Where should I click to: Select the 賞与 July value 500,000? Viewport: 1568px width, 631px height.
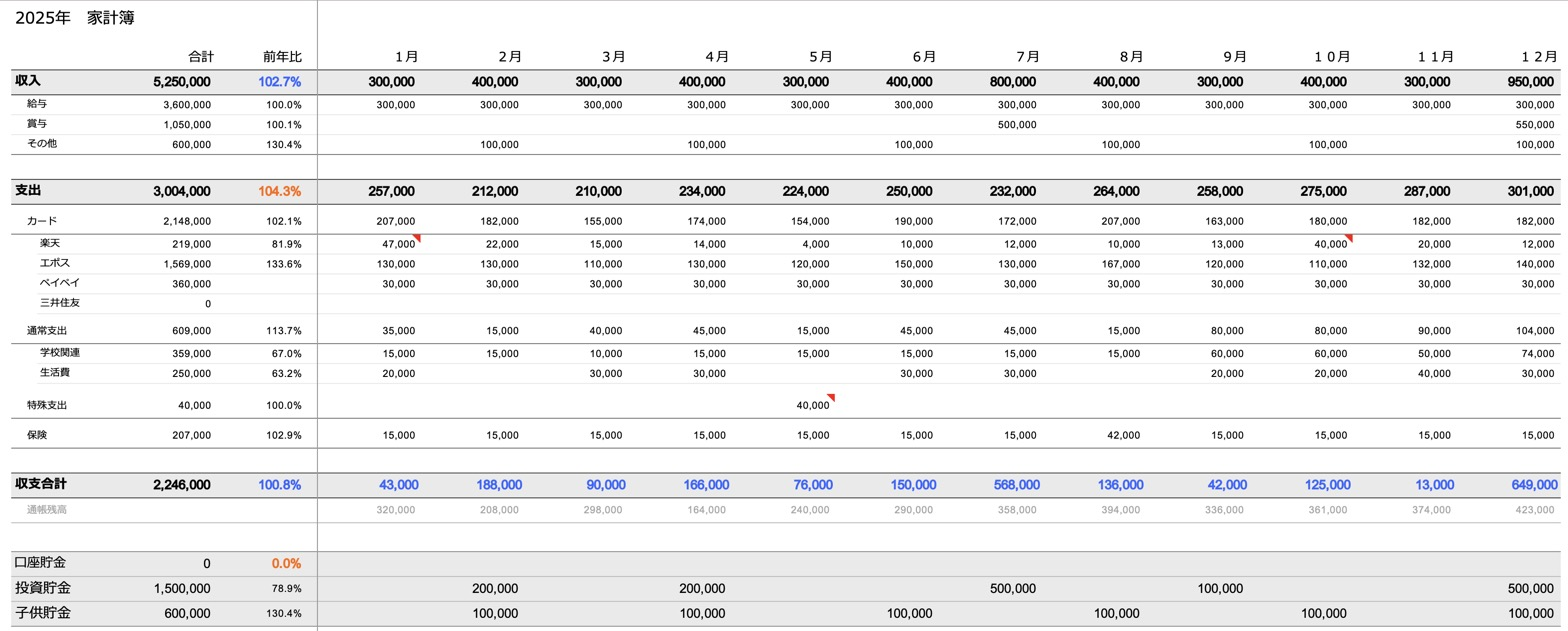1017,125
